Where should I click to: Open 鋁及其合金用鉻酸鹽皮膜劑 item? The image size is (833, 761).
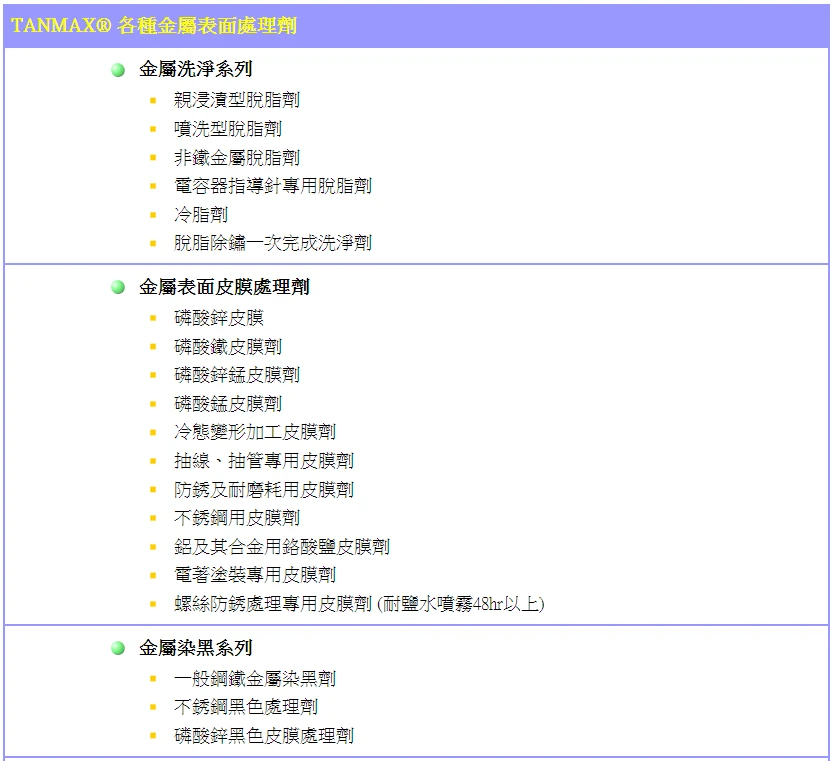pyautogui.click(x=281, y=547)
